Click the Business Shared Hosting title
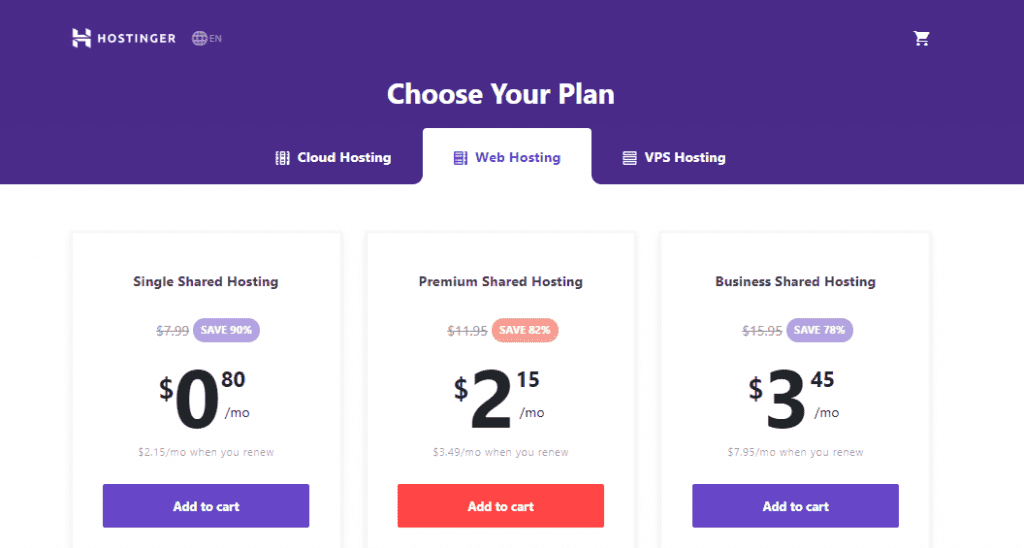This screenshot has height=548, width=1024. point(795,282)
